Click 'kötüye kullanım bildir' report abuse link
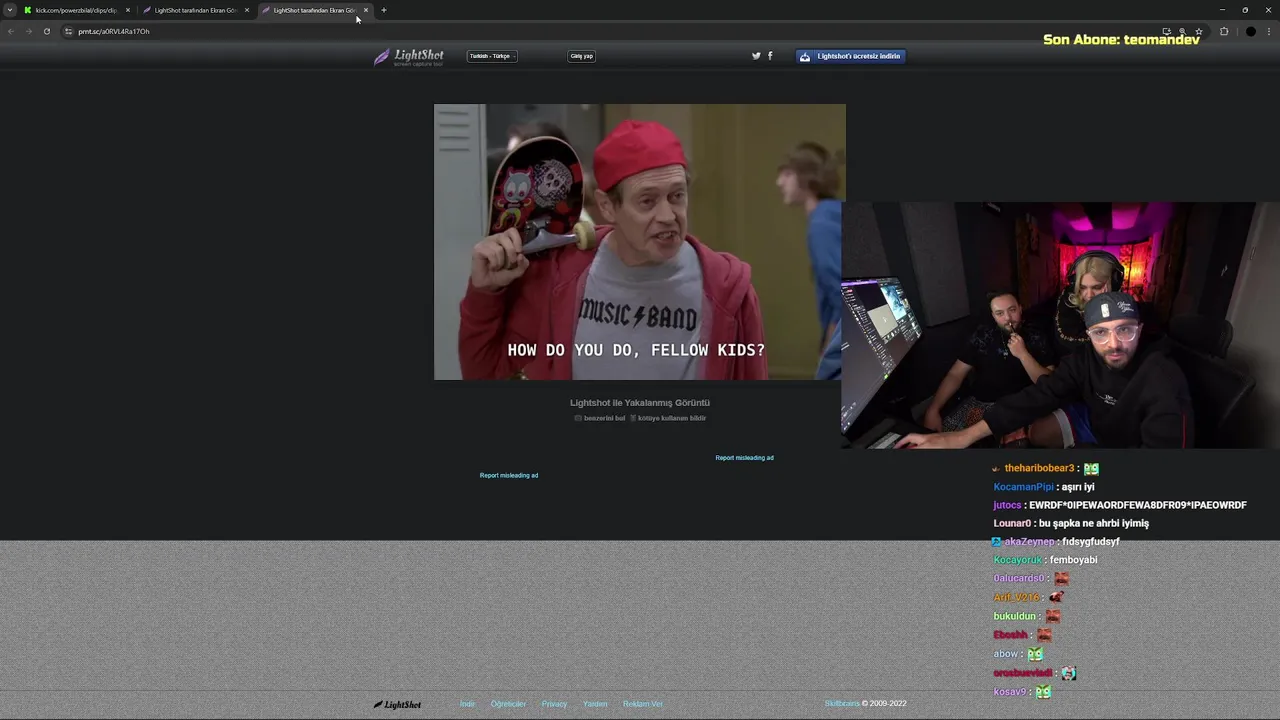The width and height of the screenshot is (1280, 720). click(668, 418)
